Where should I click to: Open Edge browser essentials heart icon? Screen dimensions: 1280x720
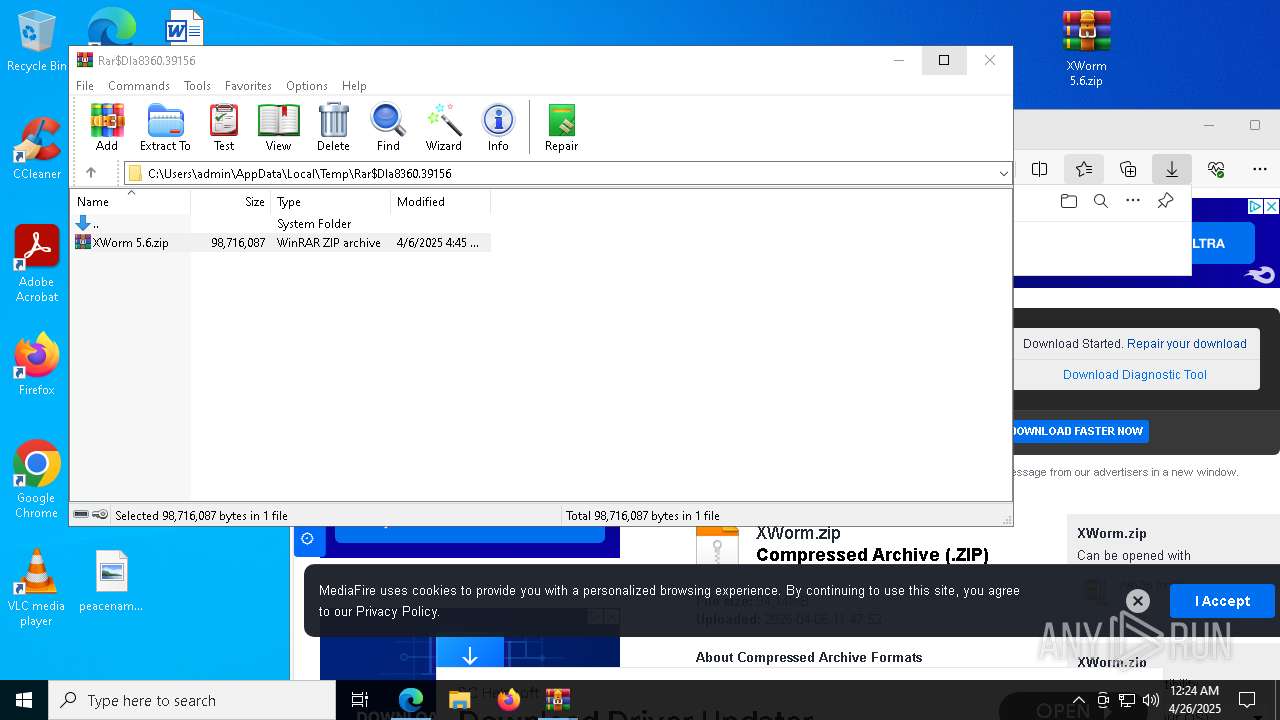click(x=1216, y=169)
